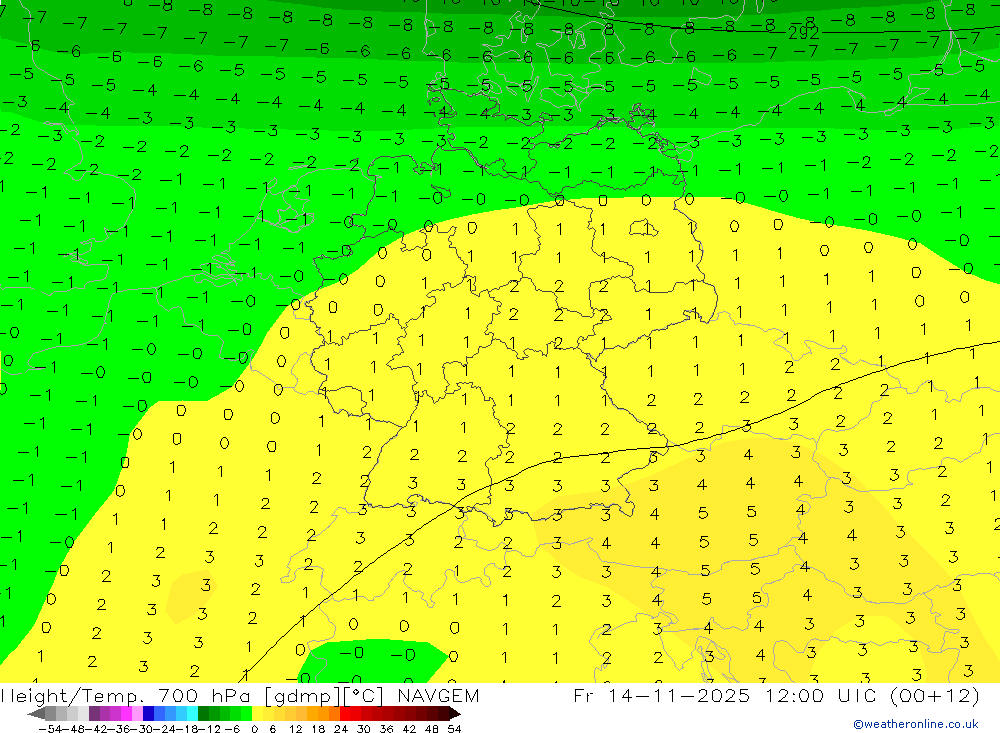This screenshot has height=733, width=1000.
Task: Select the 24 tick label on color scale
Action: tap(341, 729)
